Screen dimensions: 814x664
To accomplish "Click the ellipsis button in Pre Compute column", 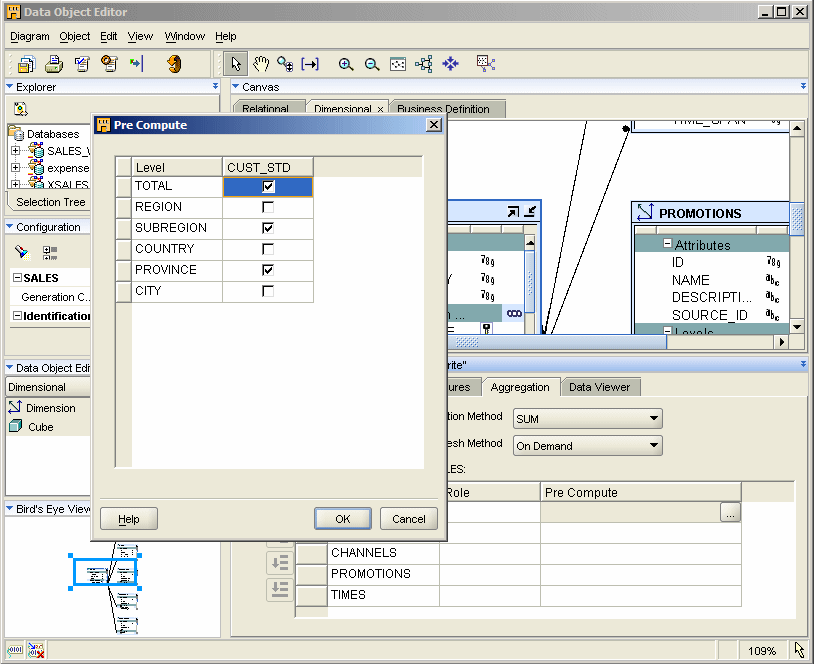I will click(730, 512).
